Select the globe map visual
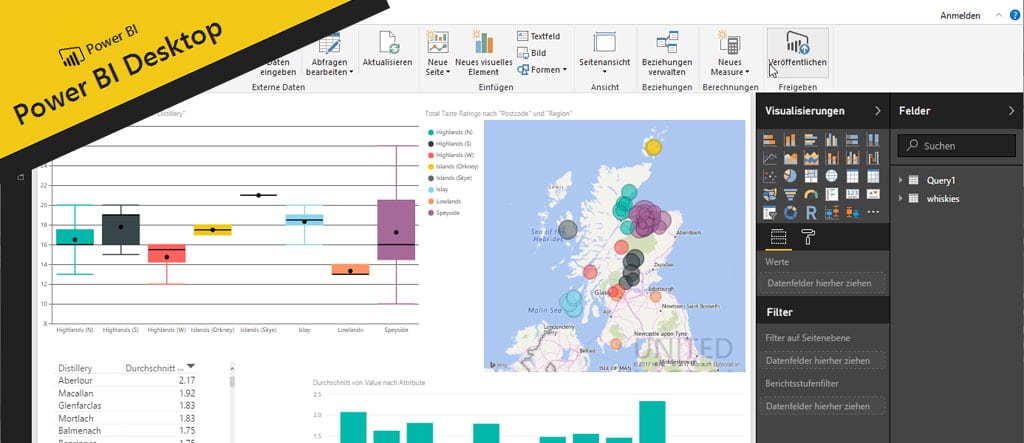The height and width of the screenshot is (443, 1024). 831,176
